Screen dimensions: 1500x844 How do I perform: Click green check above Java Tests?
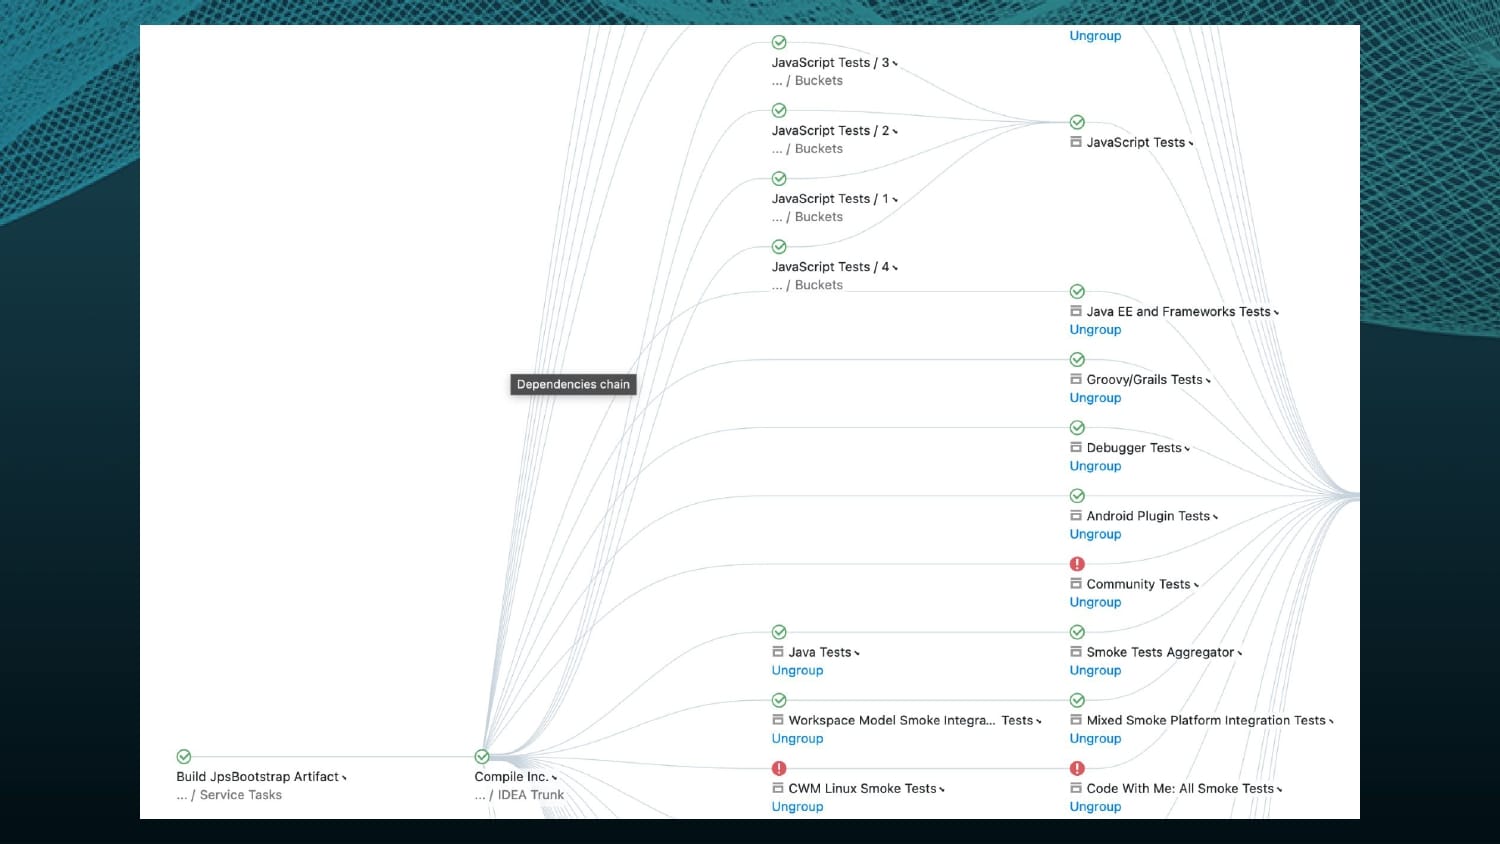click(x=779, y=632)
